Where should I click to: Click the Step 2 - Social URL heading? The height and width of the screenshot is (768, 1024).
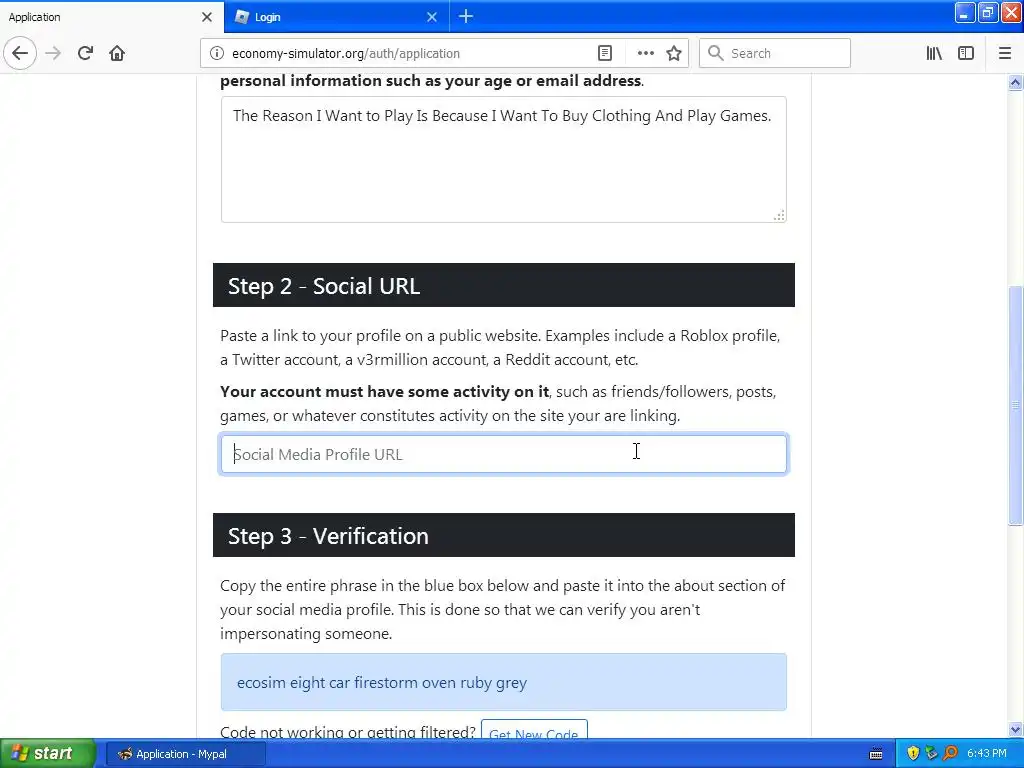[x=324, y=286]
